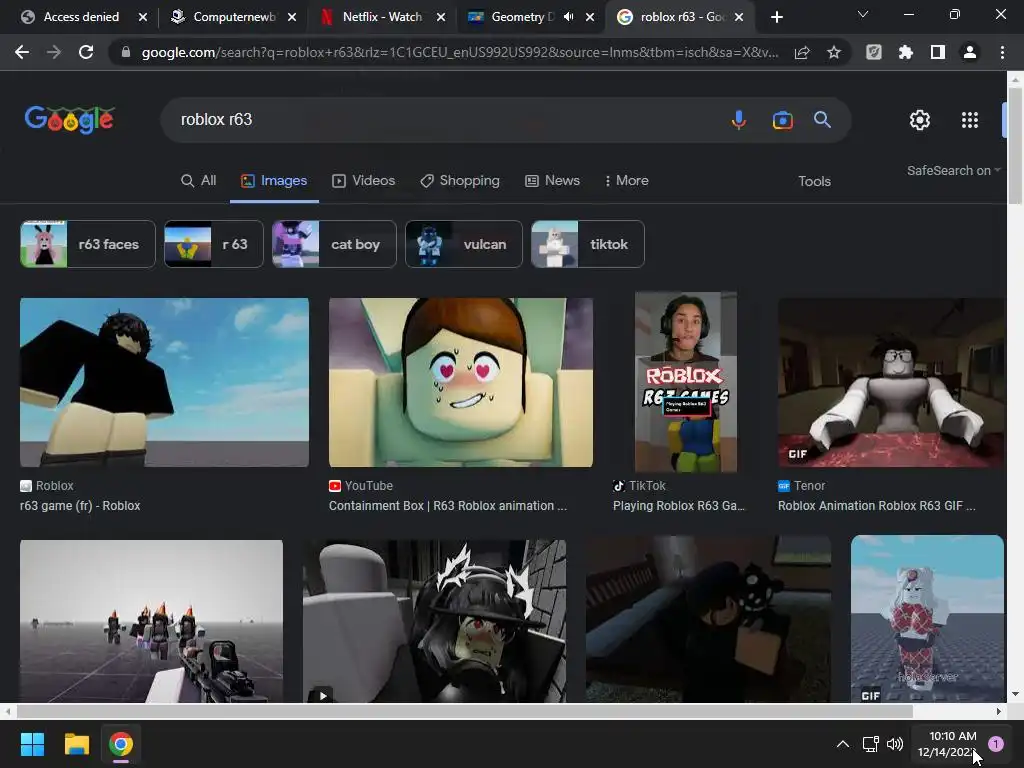Open the Playing Roblox R63 TikTok link

tap(679, 505)
